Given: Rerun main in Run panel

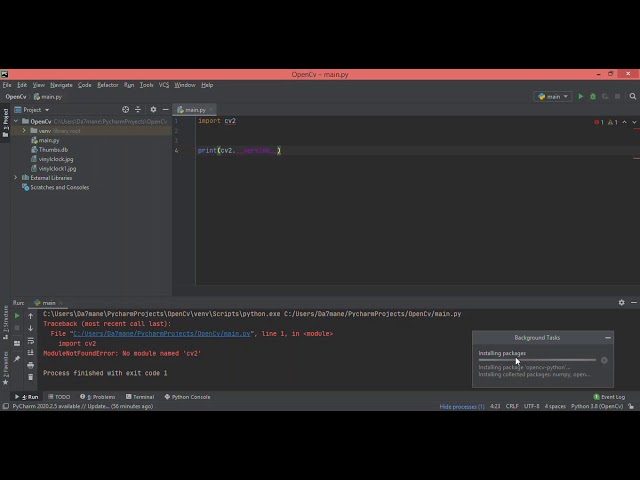Looking at the screenshot, I should [x=17, y=316].
